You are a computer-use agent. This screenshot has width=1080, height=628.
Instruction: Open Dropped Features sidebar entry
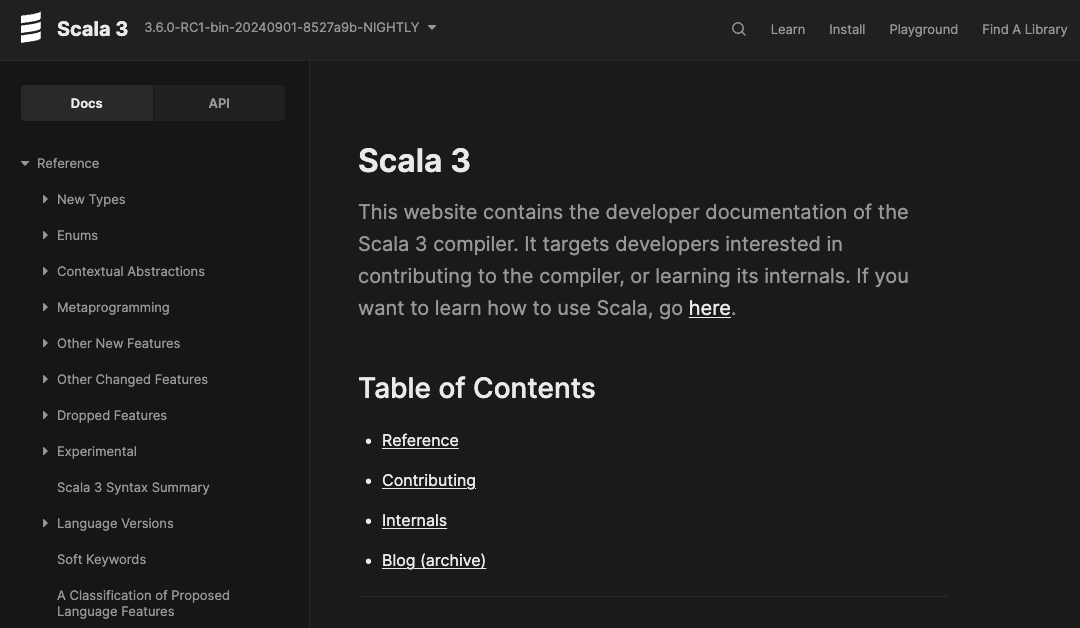112,415
